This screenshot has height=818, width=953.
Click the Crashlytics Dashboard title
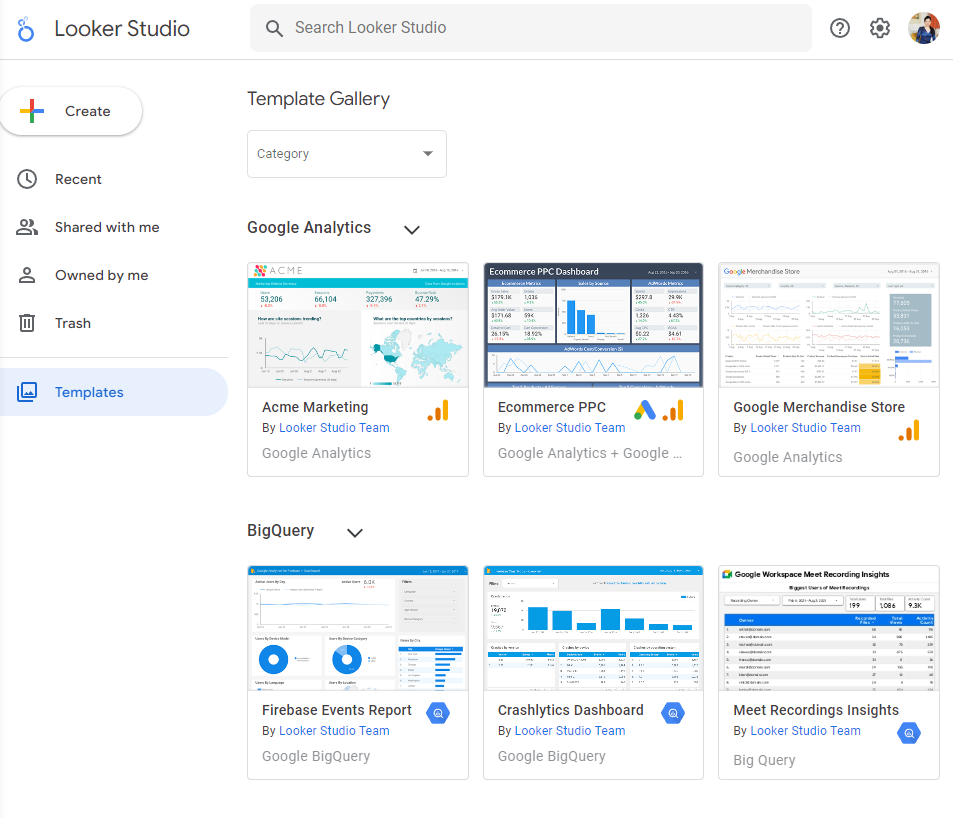point(571,710)
